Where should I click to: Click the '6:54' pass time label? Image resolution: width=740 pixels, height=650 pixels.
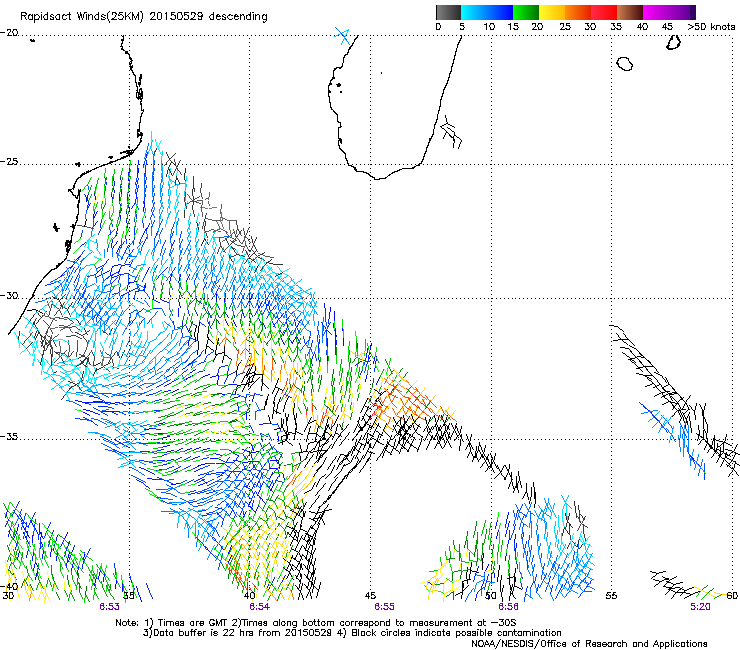point(260,607)
